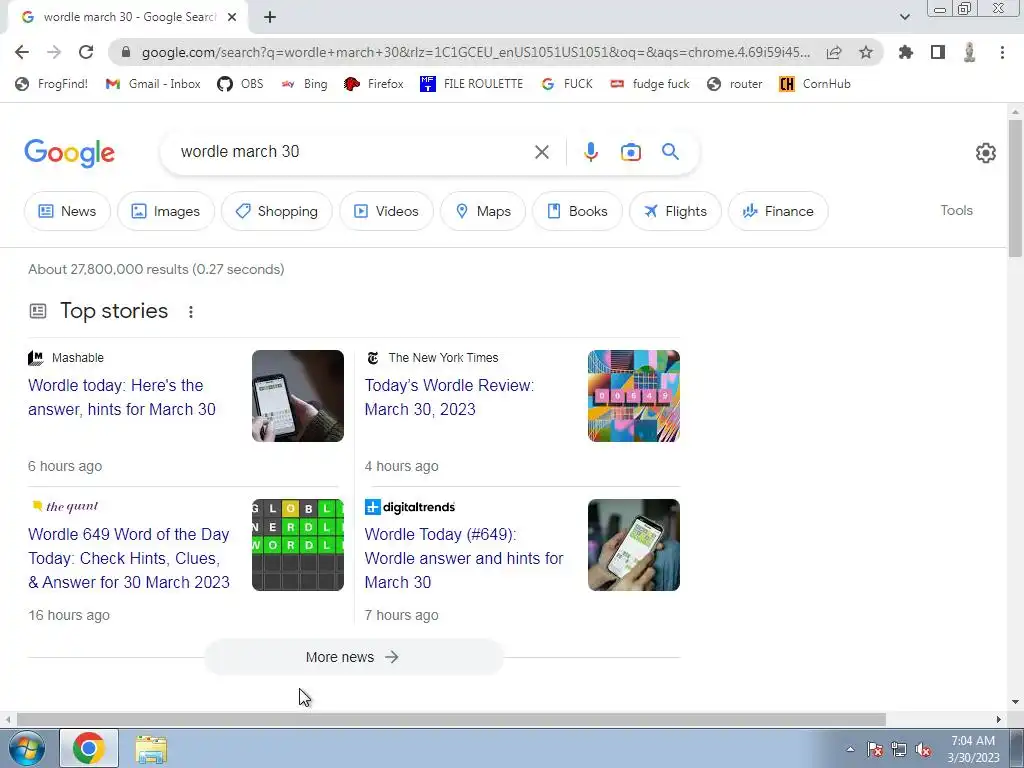Open Top stories more options
This screenshot has width=1024, height=768.
[191, 312]
